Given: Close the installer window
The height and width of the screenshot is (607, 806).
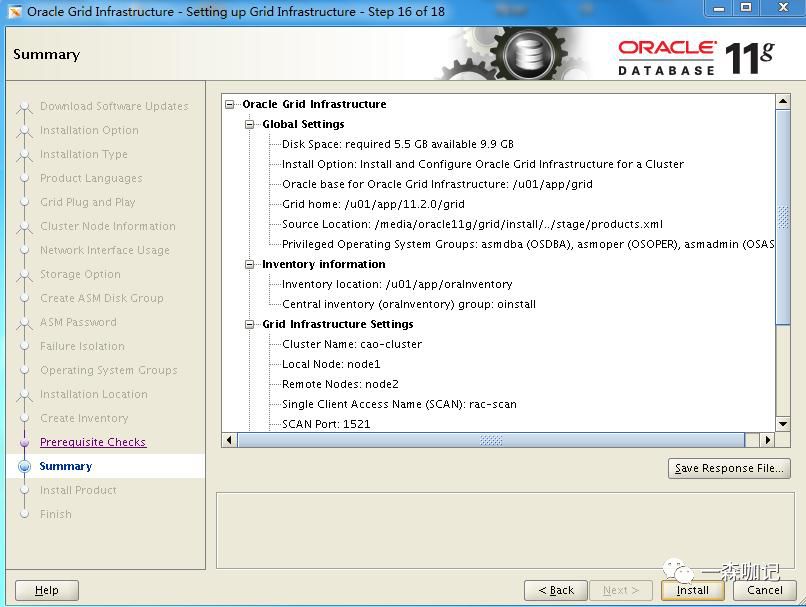Looking at the screenshot, I should click(x=783, y=8).
